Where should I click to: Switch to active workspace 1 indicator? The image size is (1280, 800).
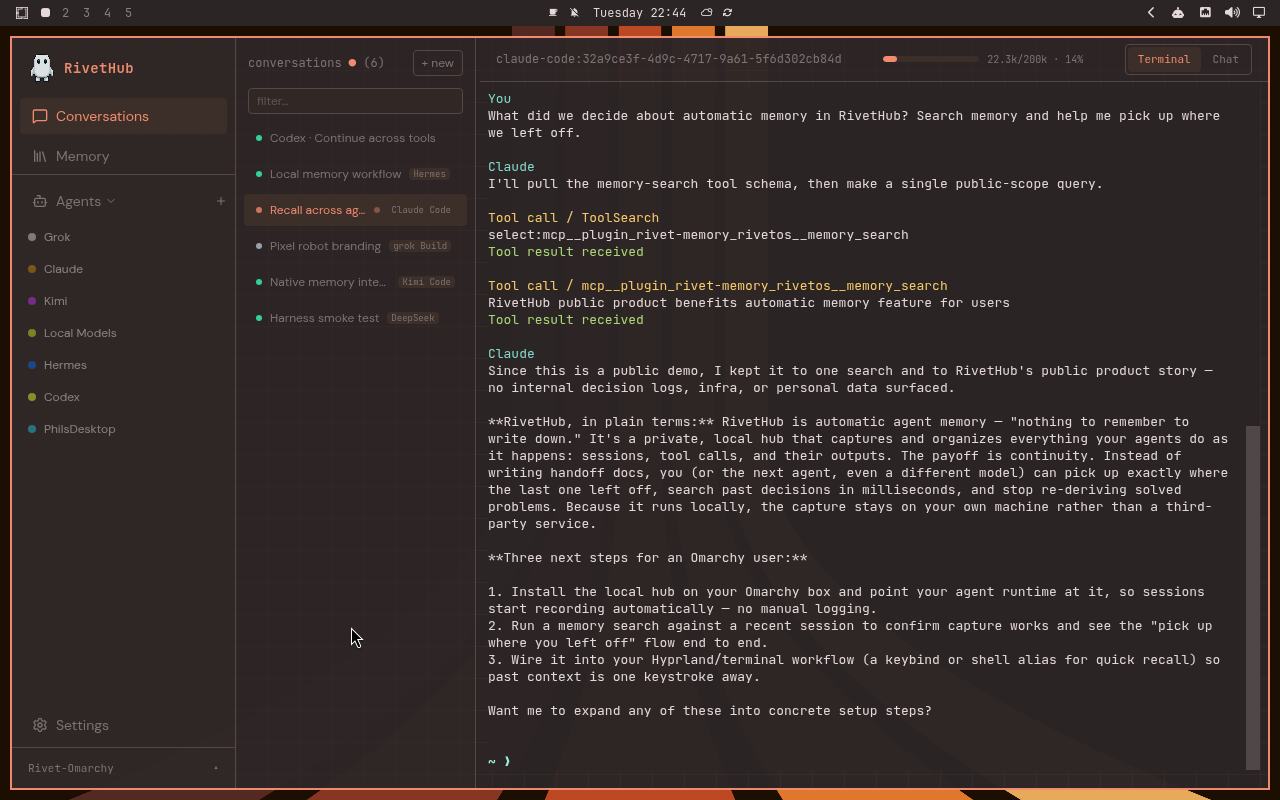(46, 13)
